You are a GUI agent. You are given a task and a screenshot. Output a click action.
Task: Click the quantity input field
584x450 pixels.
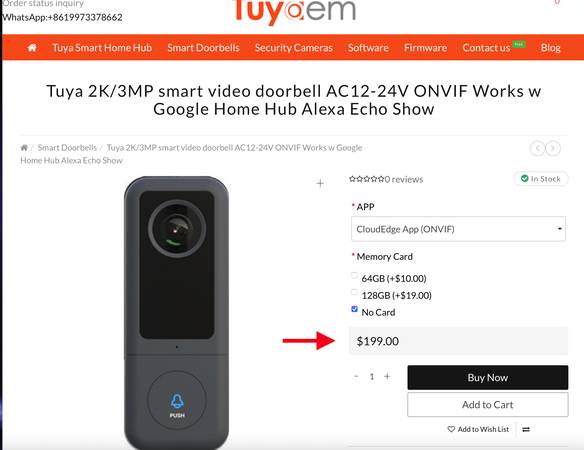click(372, 377)
